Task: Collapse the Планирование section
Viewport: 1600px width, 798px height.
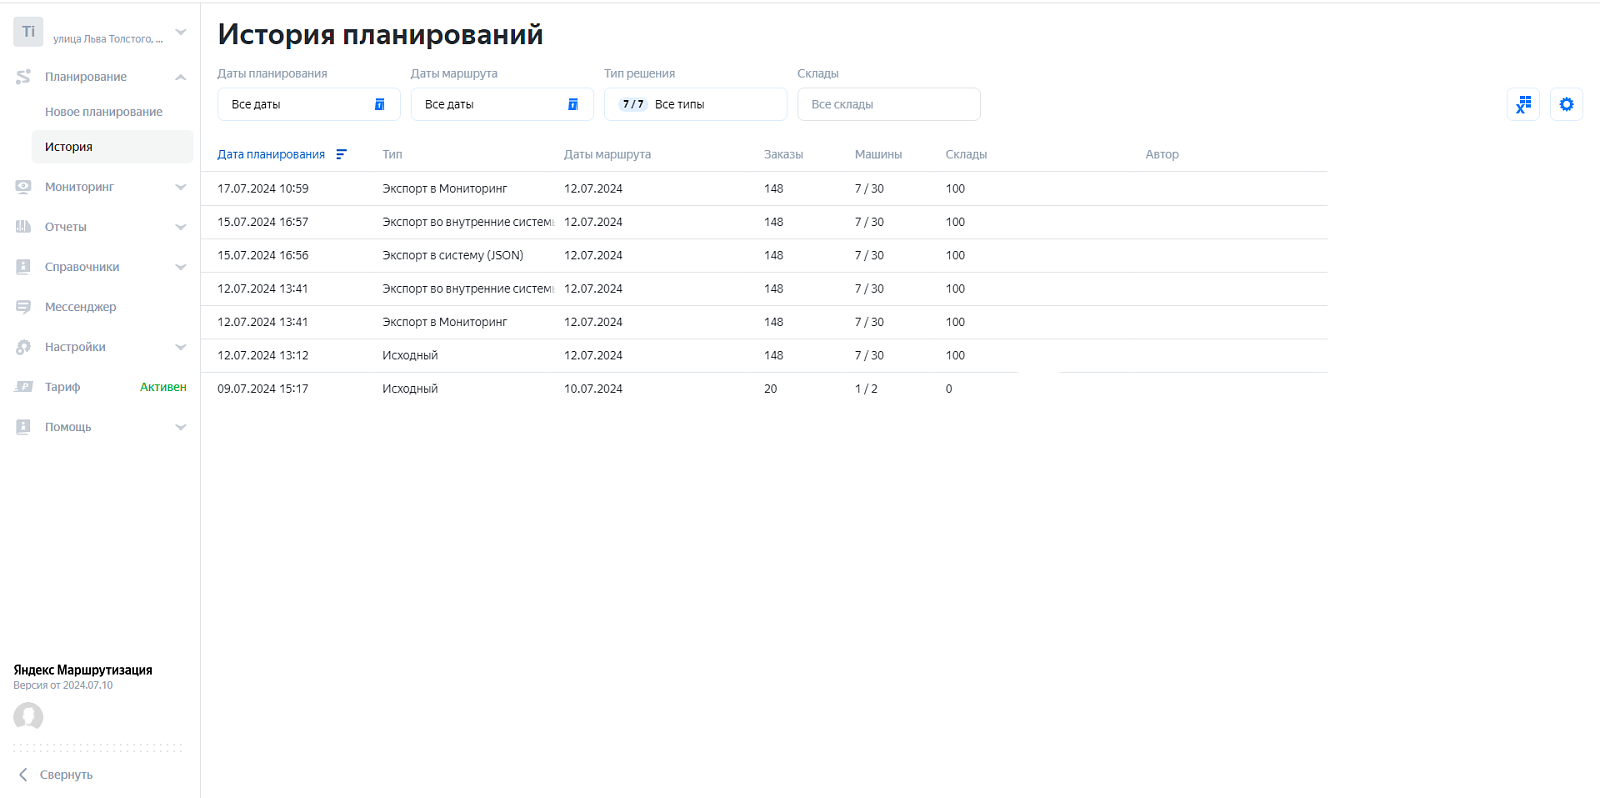Action: (100, 77)
